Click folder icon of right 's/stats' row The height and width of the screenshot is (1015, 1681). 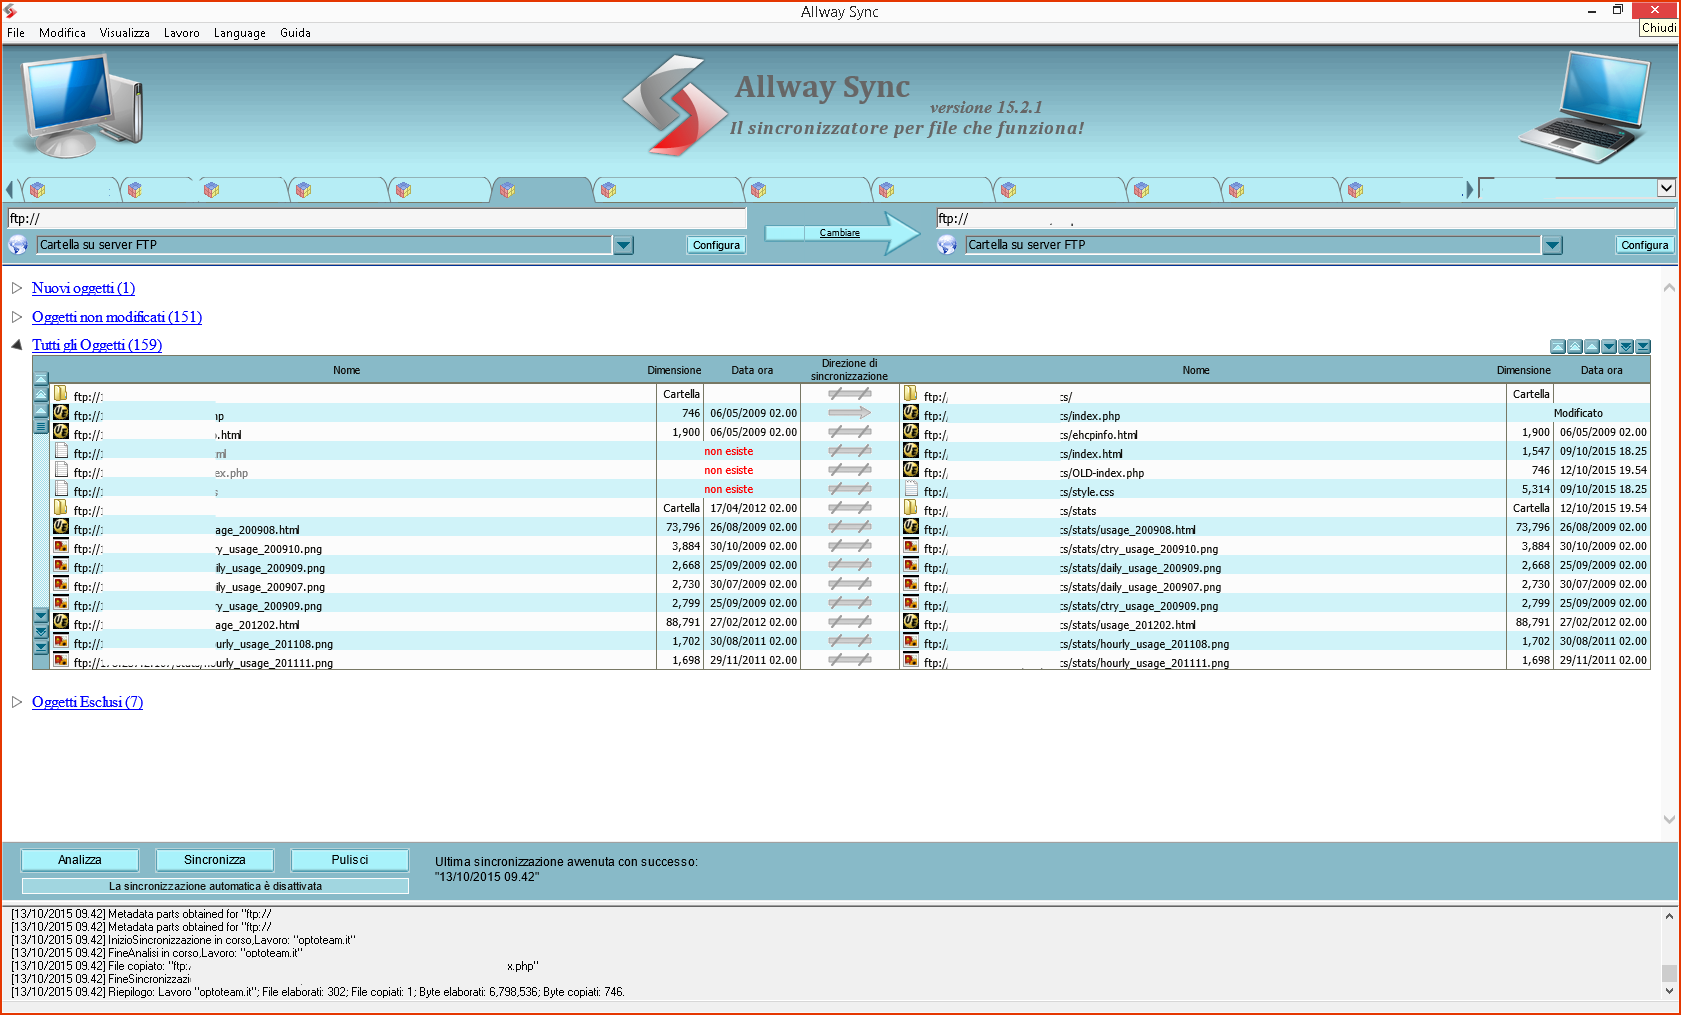point(911,508)
